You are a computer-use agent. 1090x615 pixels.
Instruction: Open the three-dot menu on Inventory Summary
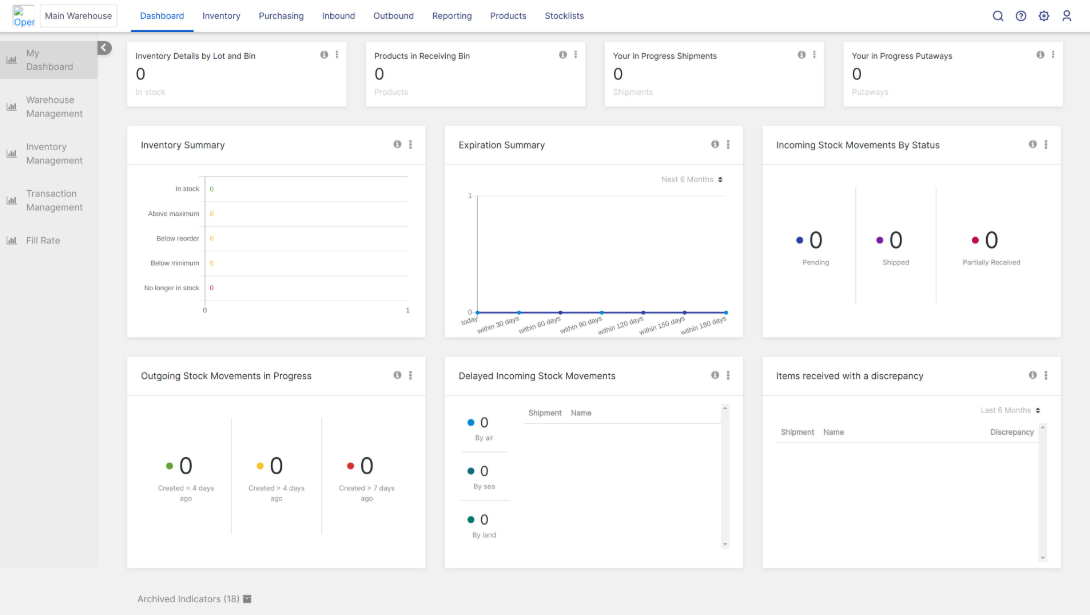click(410, 145)
